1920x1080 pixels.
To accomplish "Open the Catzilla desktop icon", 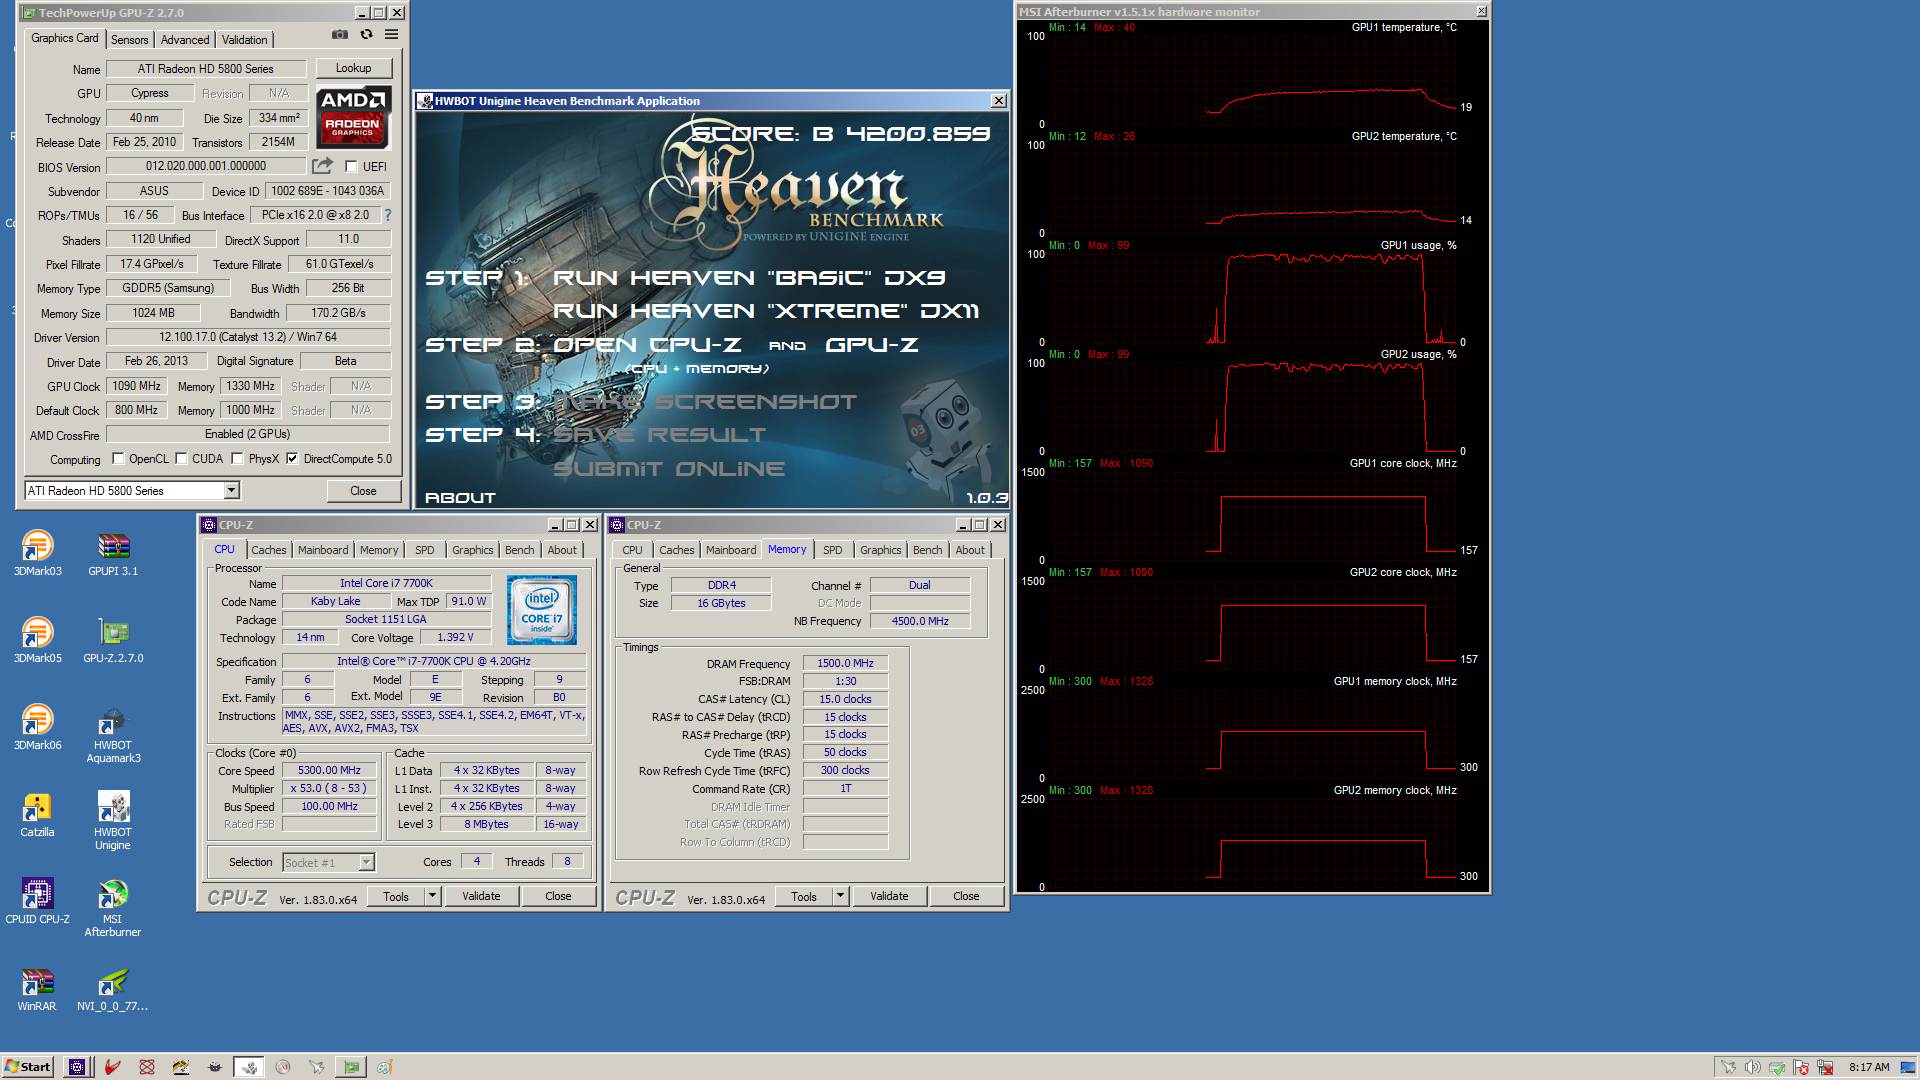I will click(x=37, y=814).
